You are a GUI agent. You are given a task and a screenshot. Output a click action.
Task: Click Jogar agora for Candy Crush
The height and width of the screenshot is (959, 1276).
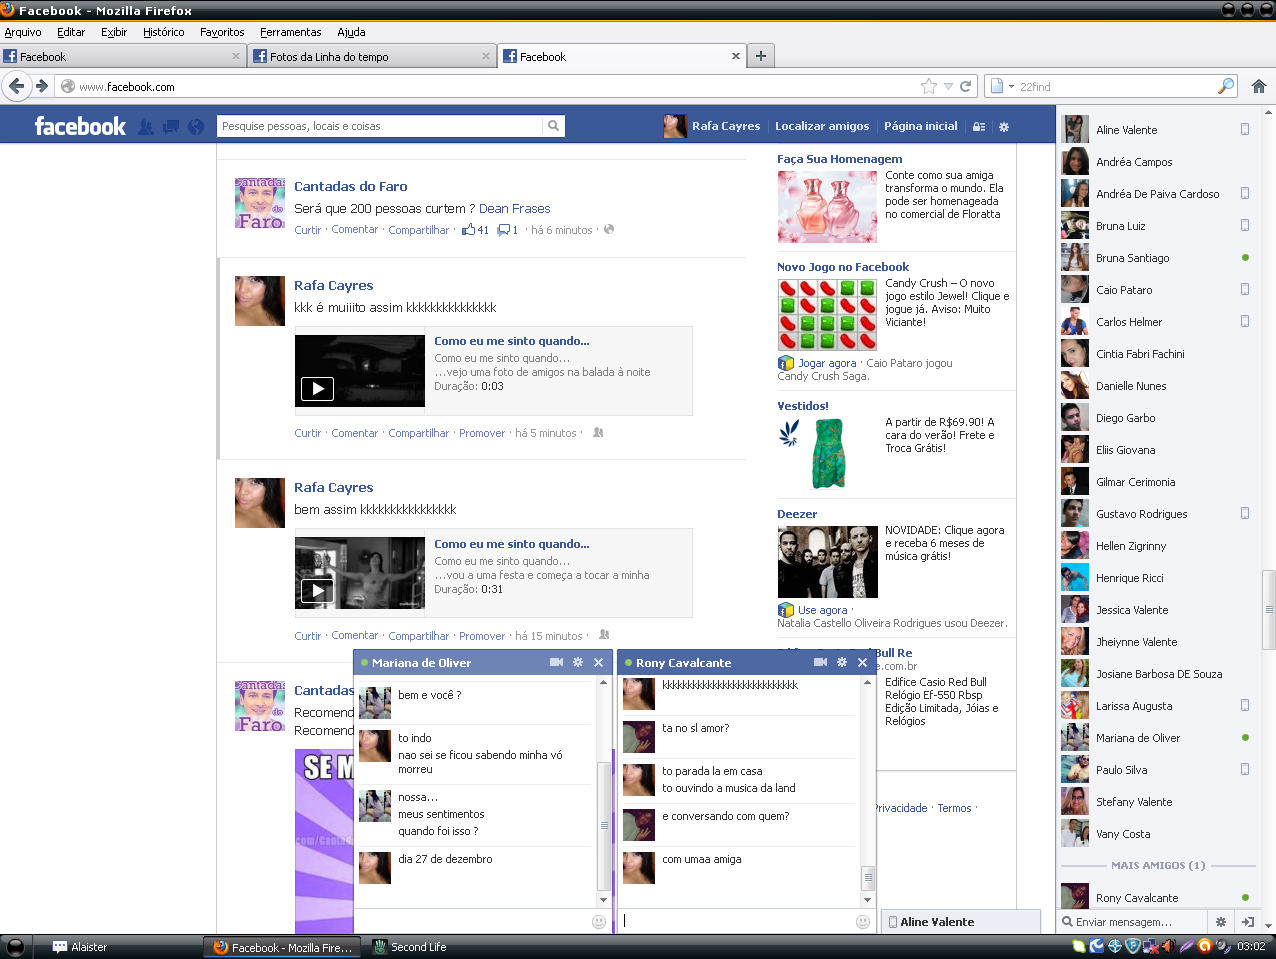(x=827, y=363)
